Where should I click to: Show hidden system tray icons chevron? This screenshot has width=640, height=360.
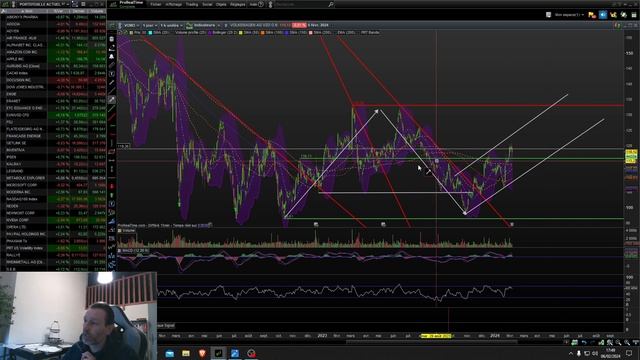[x=571, y=353]
